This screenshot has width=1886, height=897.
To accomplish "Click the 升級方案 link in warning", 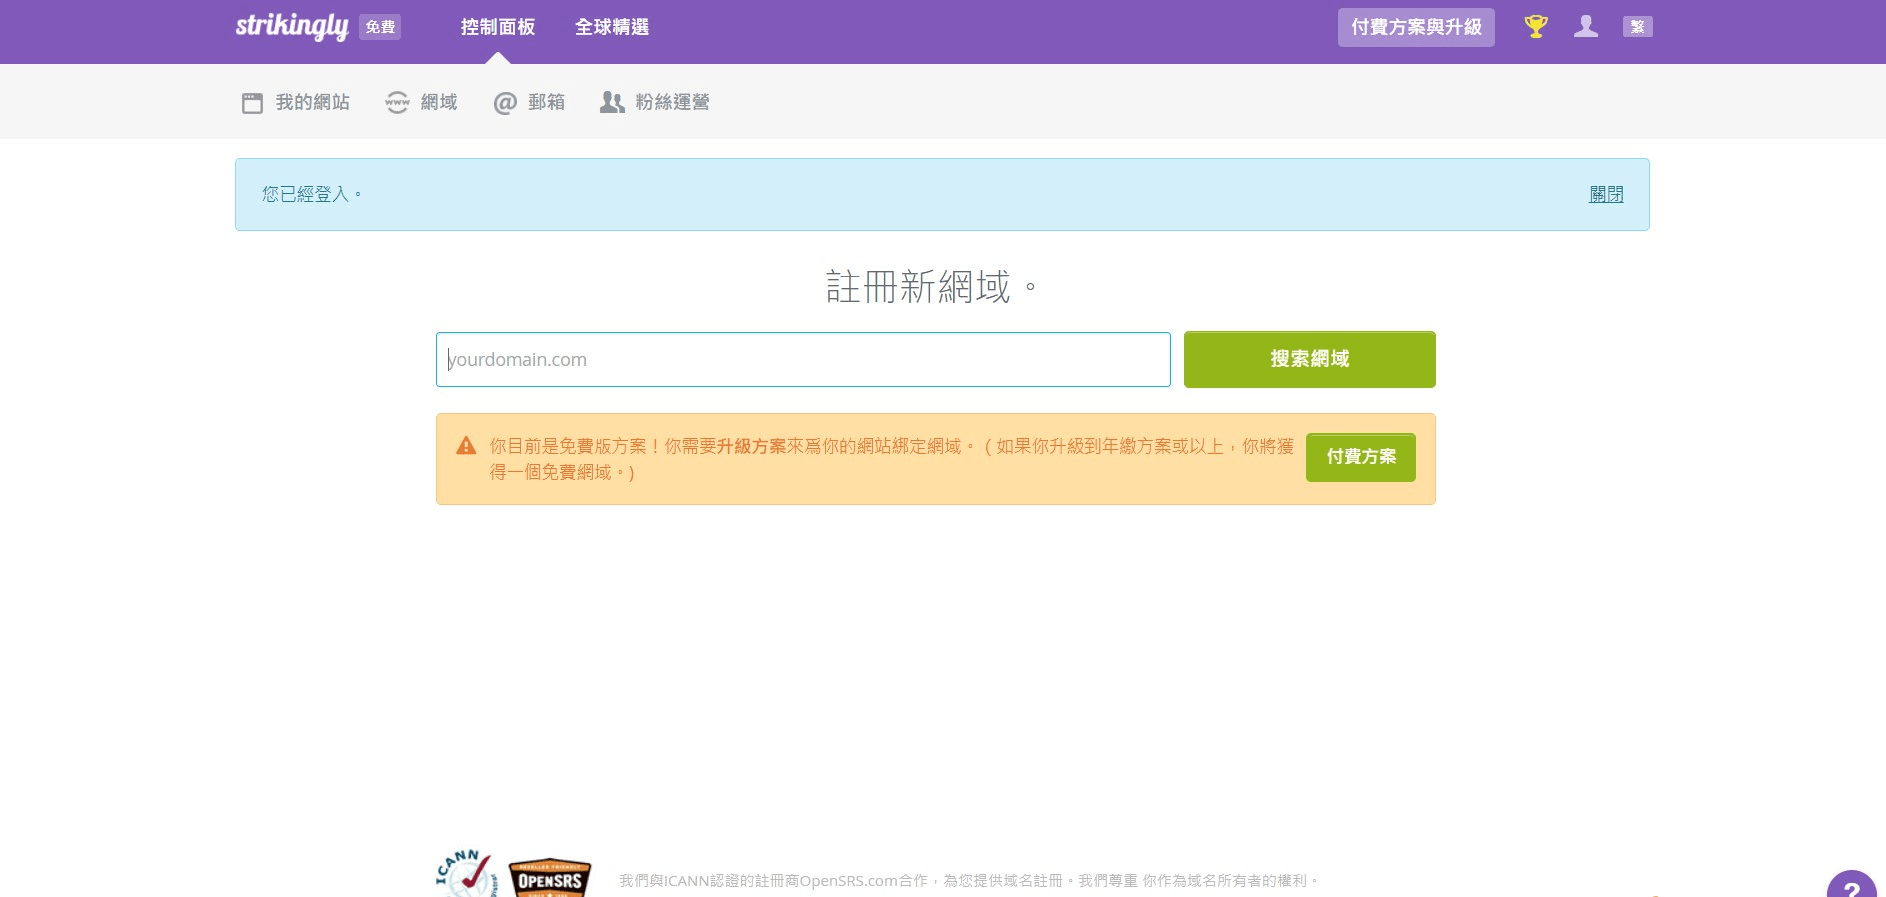I will pyautogui.click(x=751, y=446).
